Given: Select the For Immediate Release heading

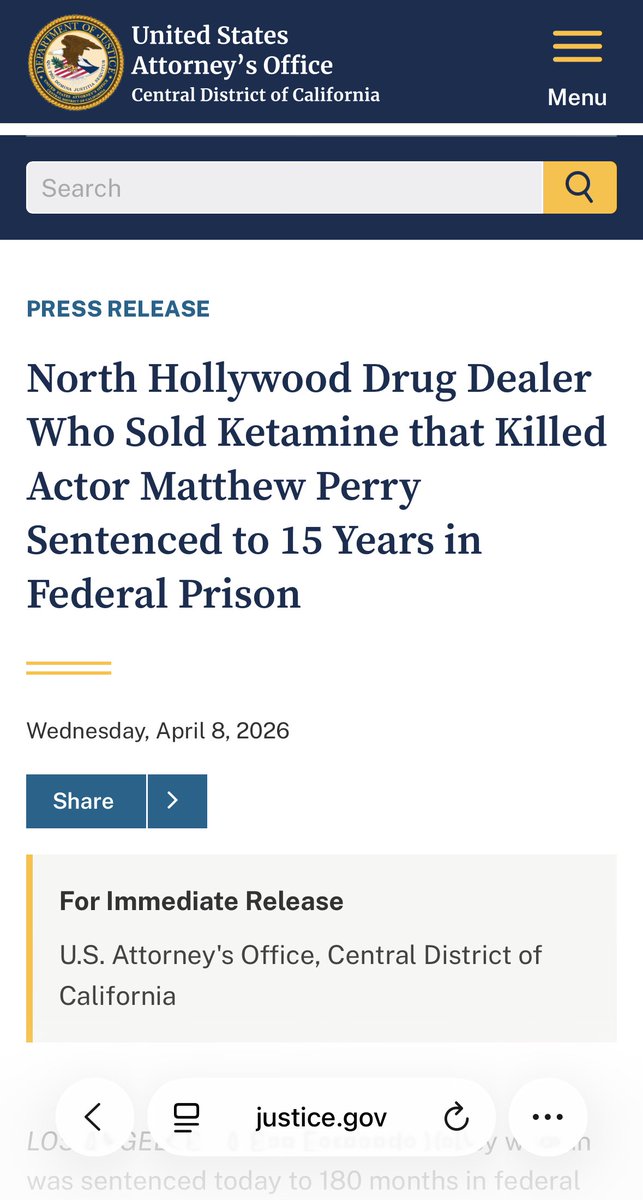Looking at the screenshot, I should tap(201, 901).
